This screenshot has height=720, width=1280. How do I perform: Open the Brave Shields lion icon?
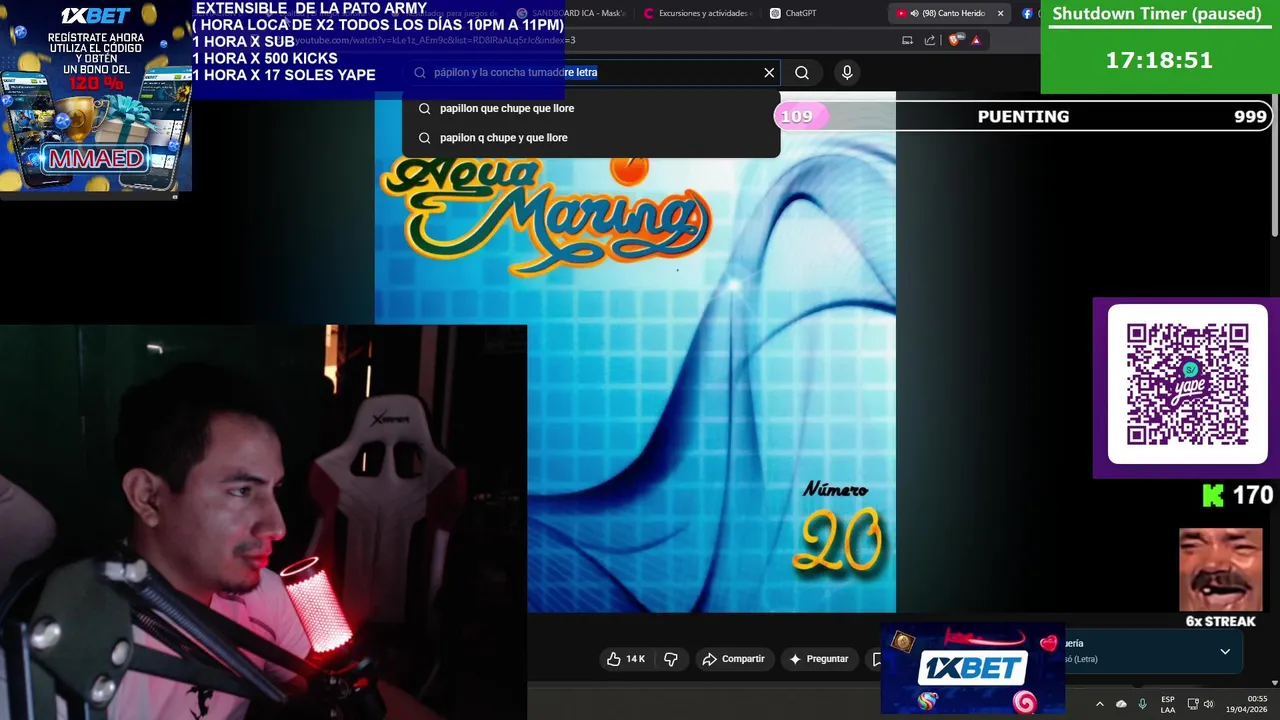pos(954,40)
